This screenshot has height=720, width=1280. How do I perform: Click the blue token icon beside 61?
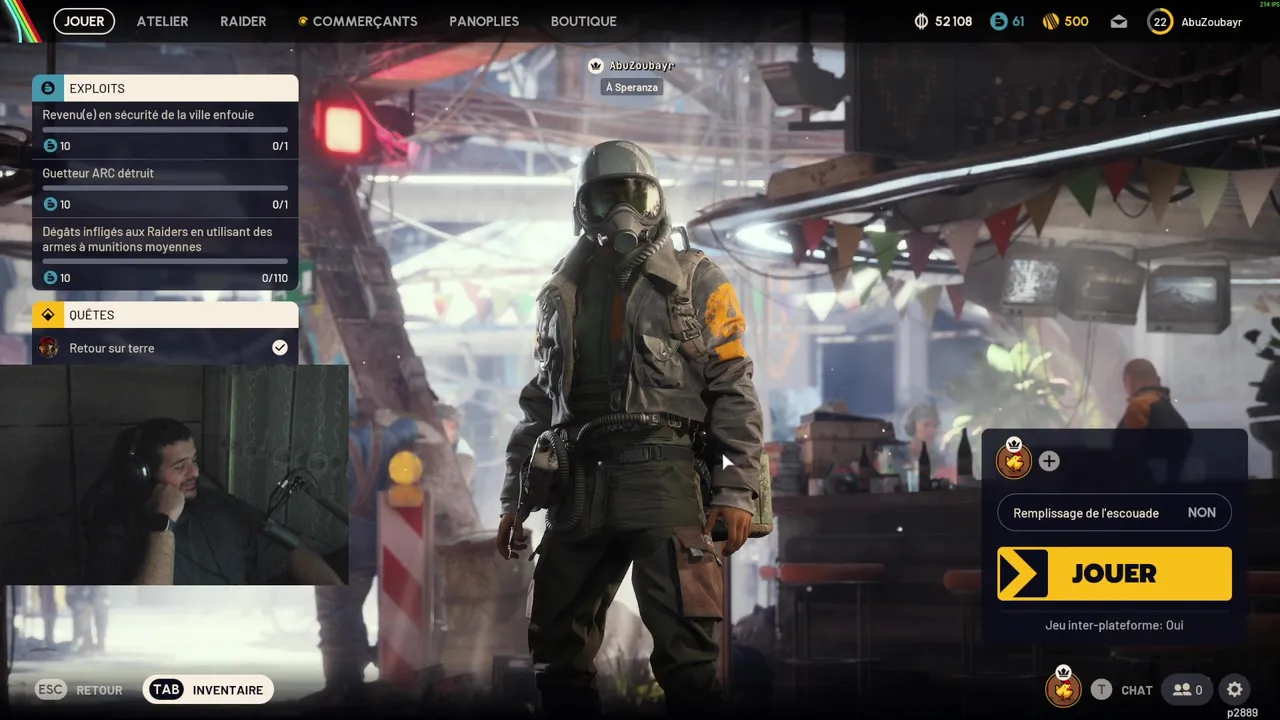(x=997, y=21)
